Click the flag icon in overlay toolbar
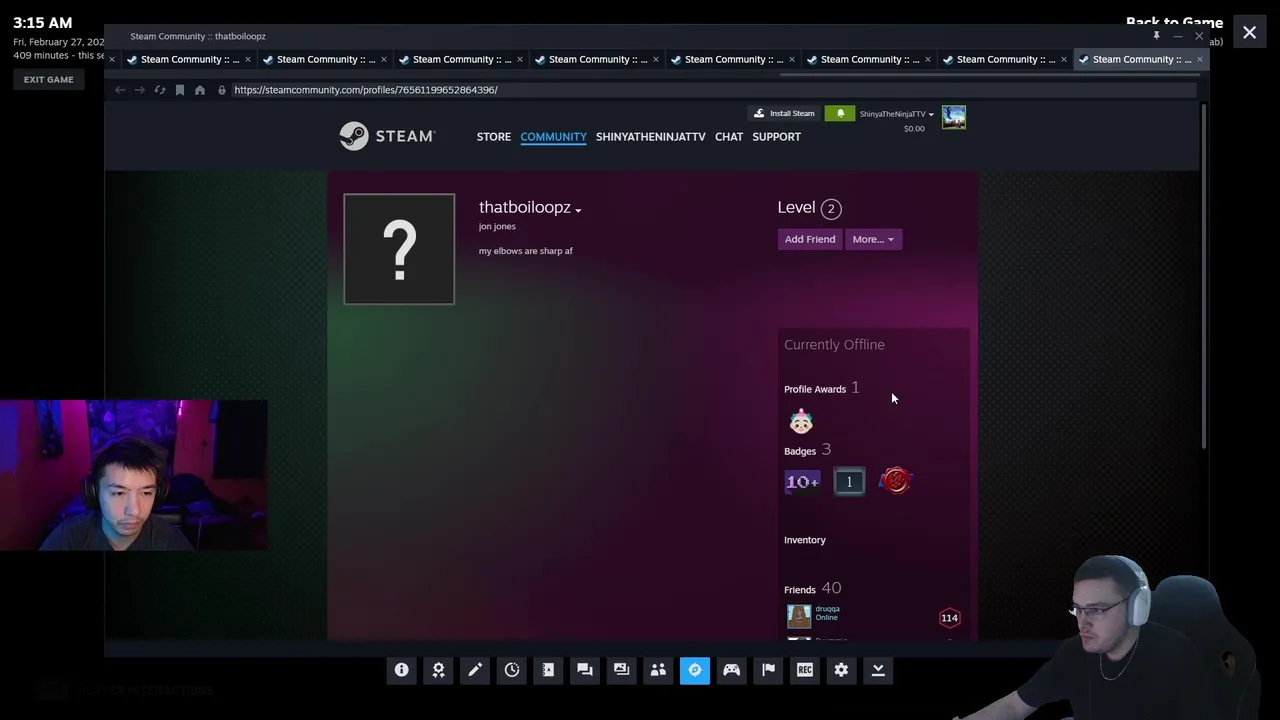 click(768, 670)
